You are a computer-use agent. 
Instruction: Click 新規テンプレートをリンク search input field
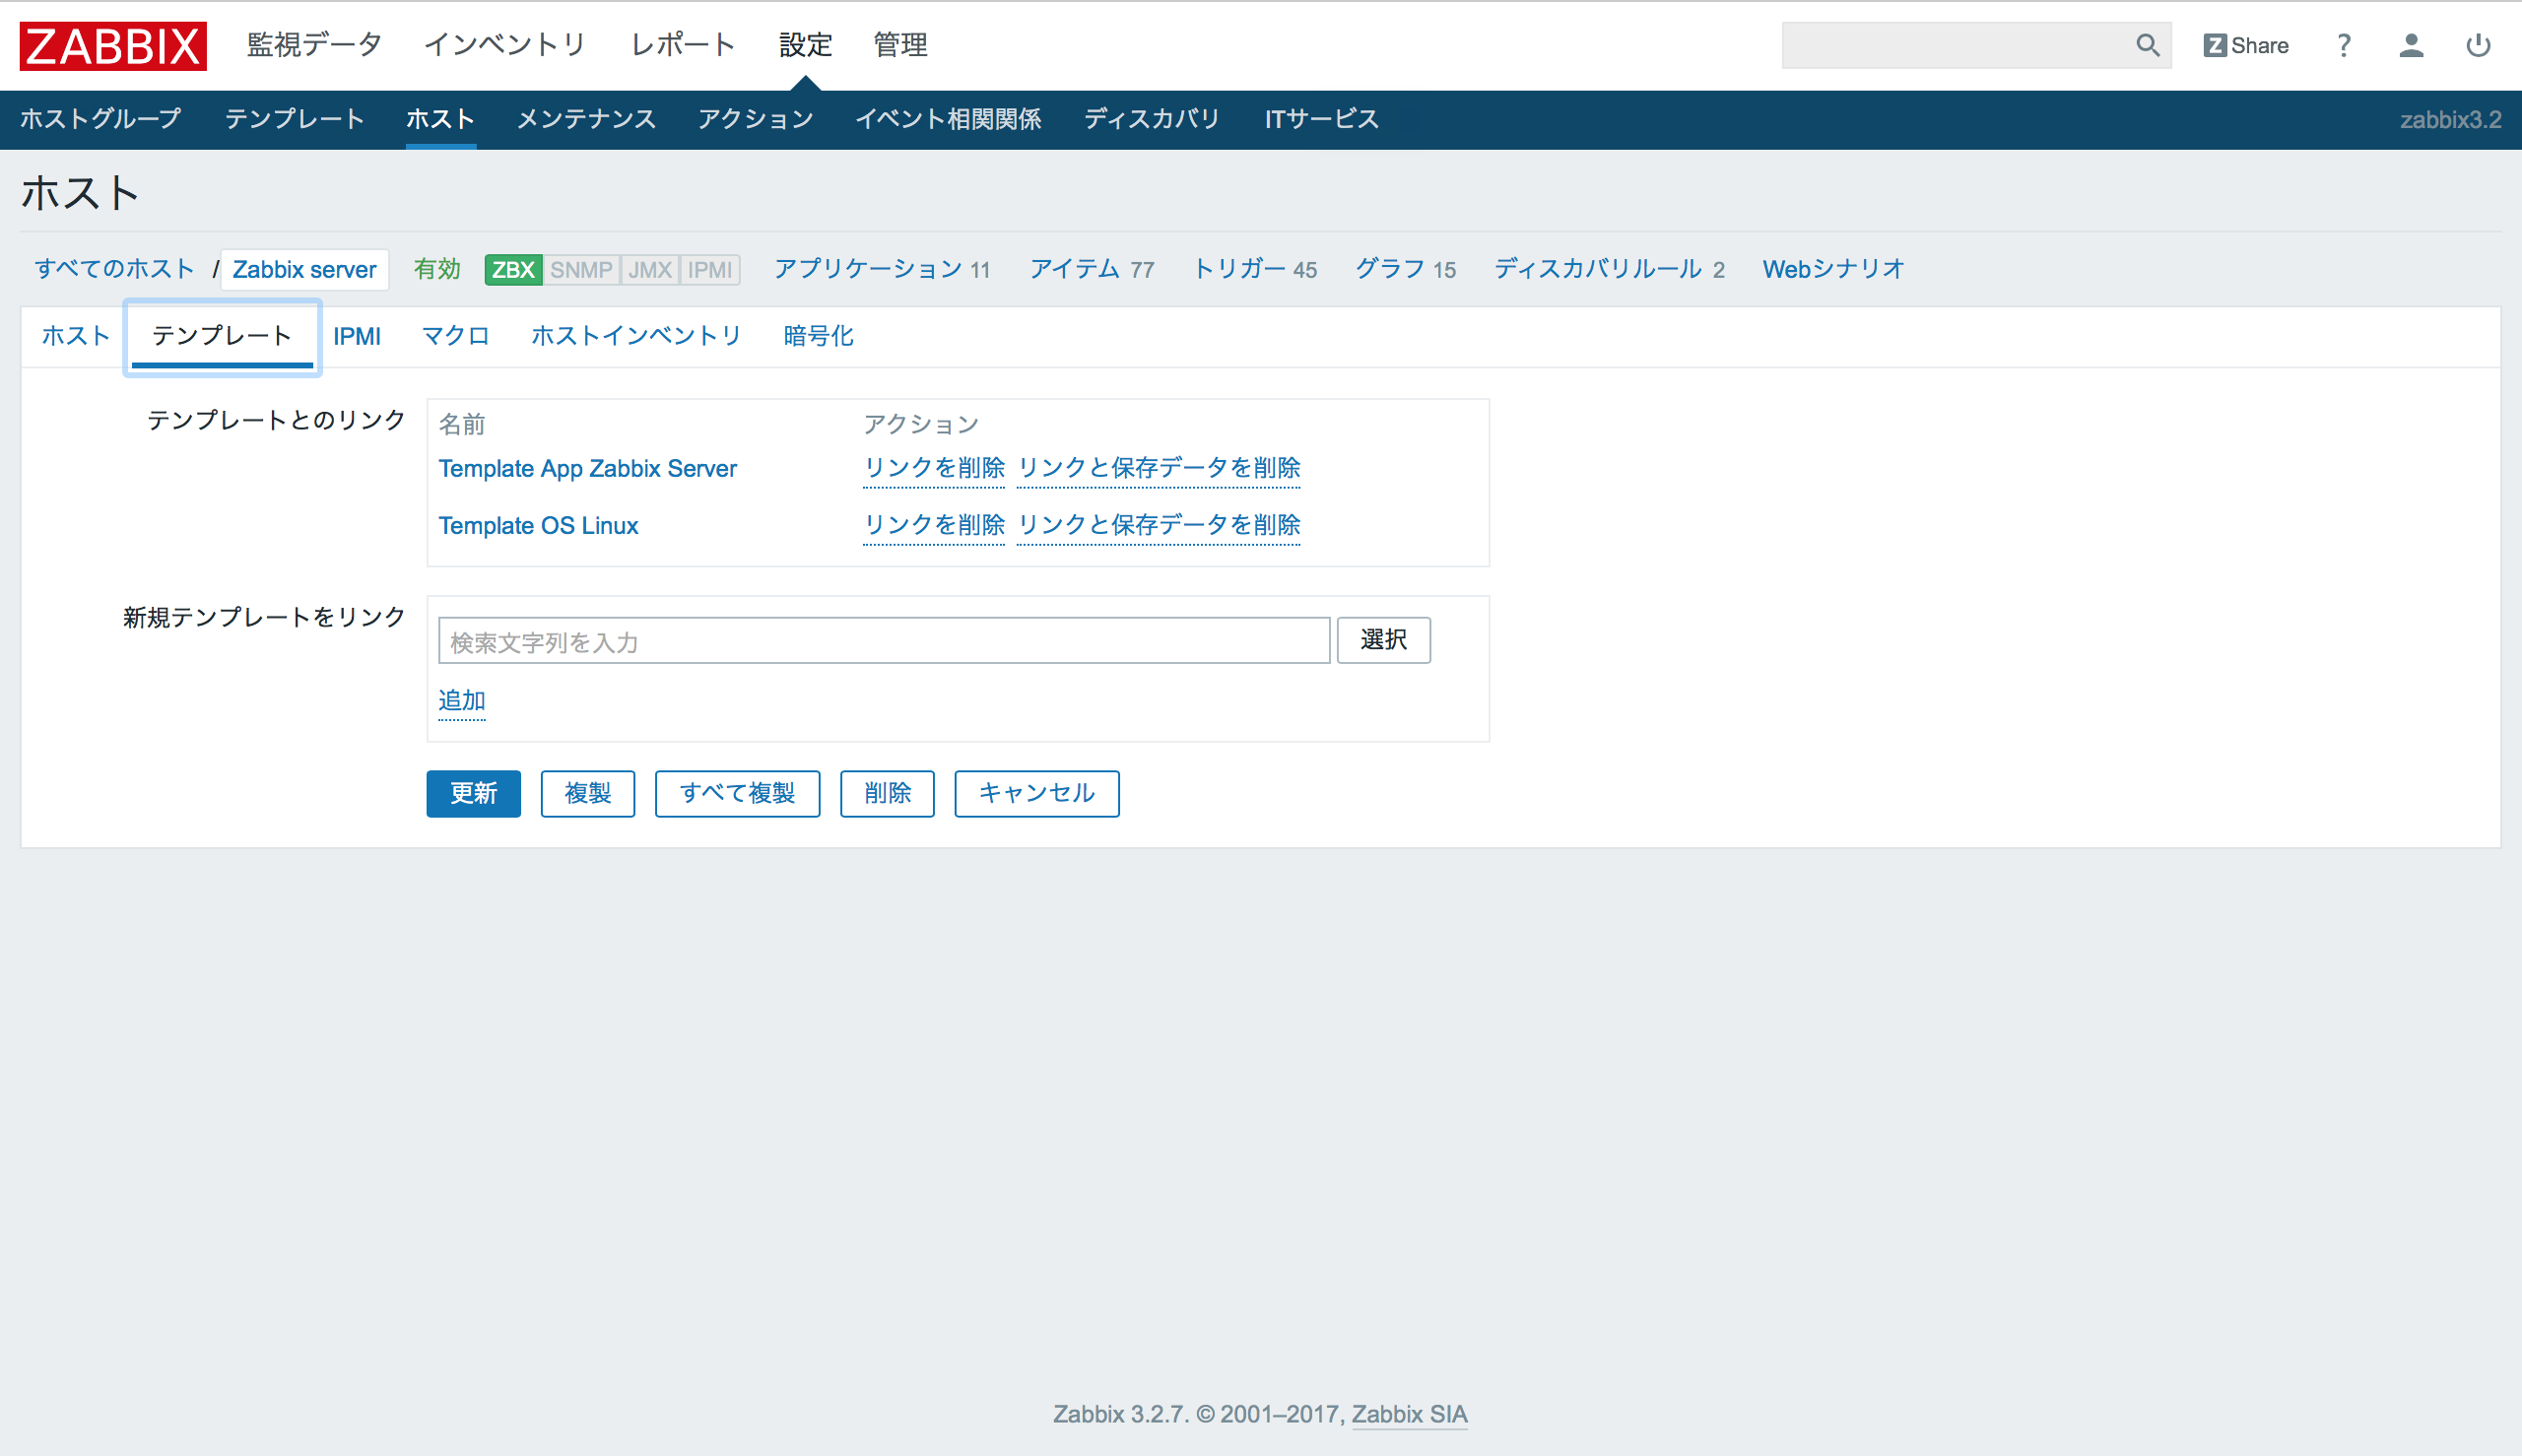click(884, 639)
